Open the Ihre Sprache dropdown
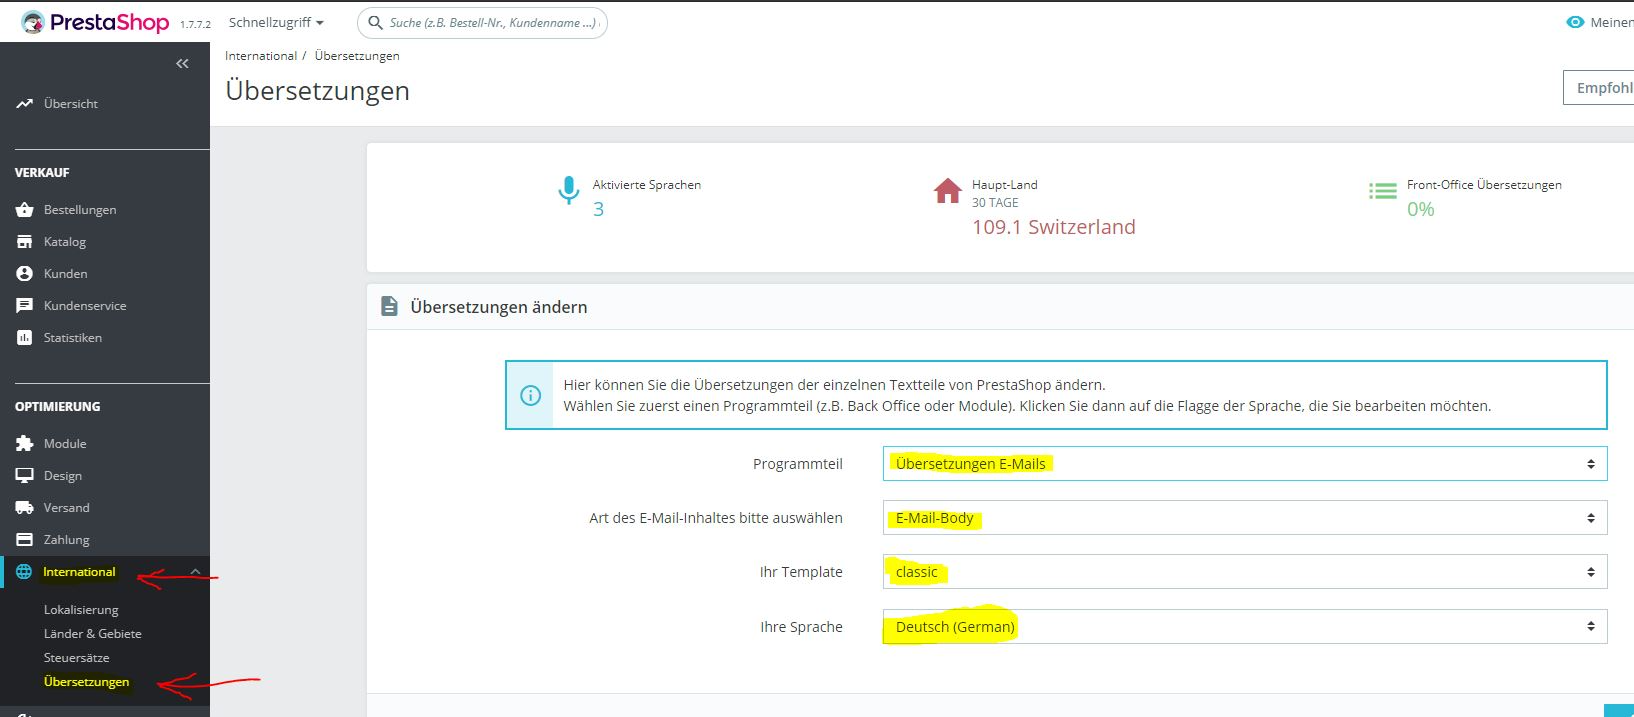 point(1245,627)
